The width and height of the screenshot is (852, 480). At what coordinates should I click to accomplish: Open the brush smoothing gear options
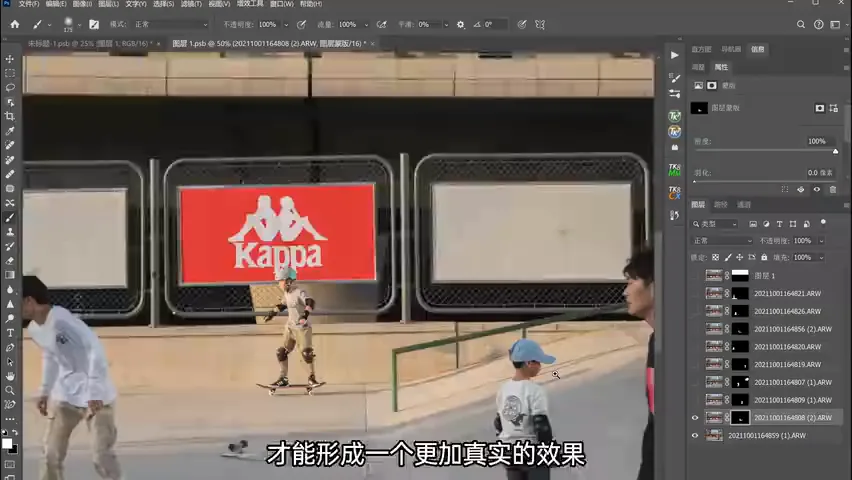click(461, 24)
